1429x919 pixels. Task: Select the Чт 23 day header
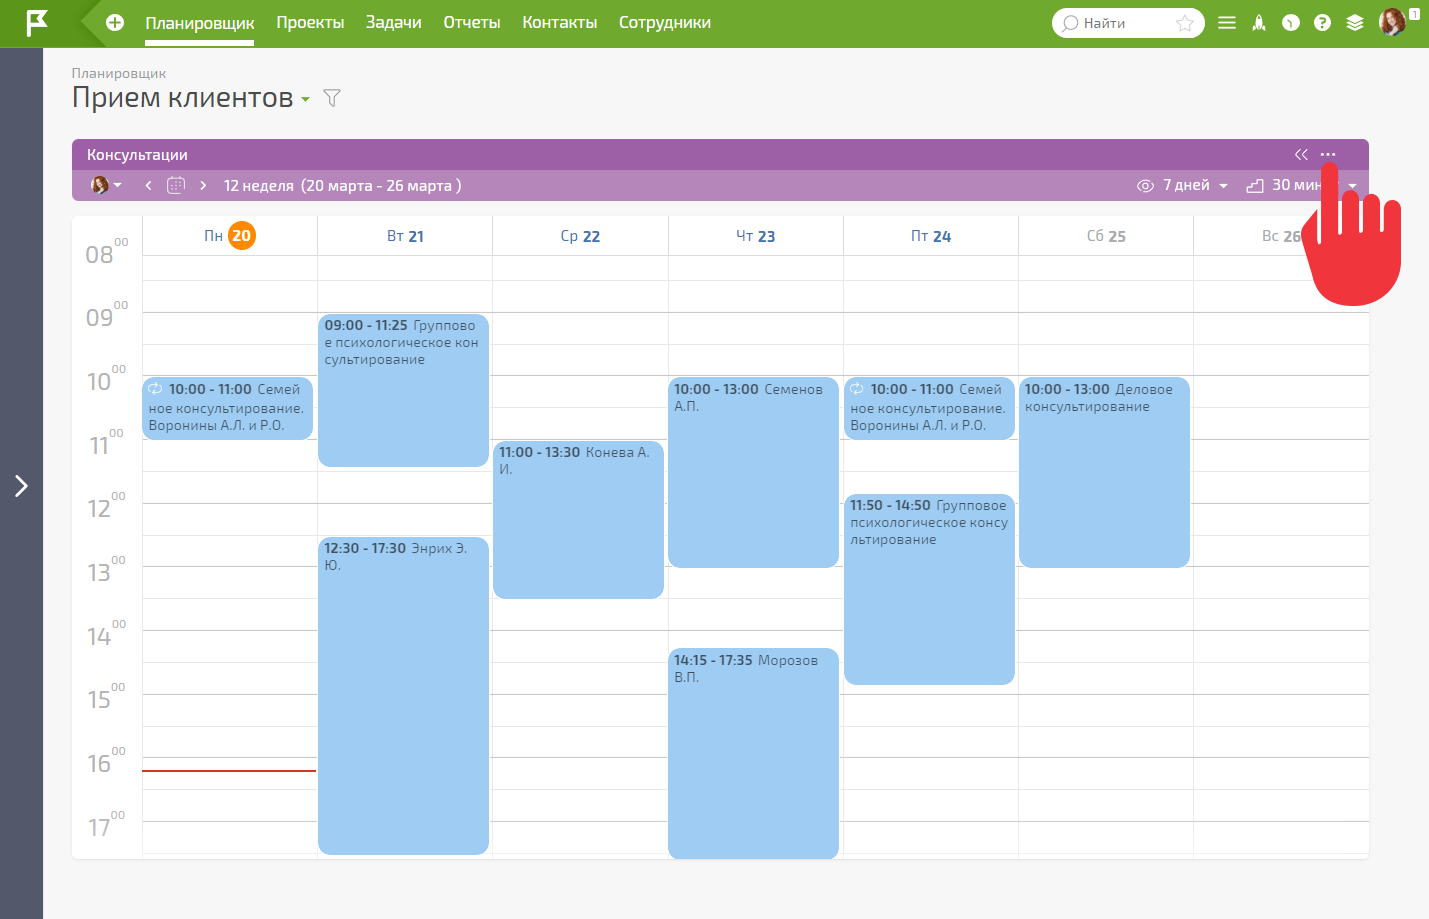pos(756,236)
